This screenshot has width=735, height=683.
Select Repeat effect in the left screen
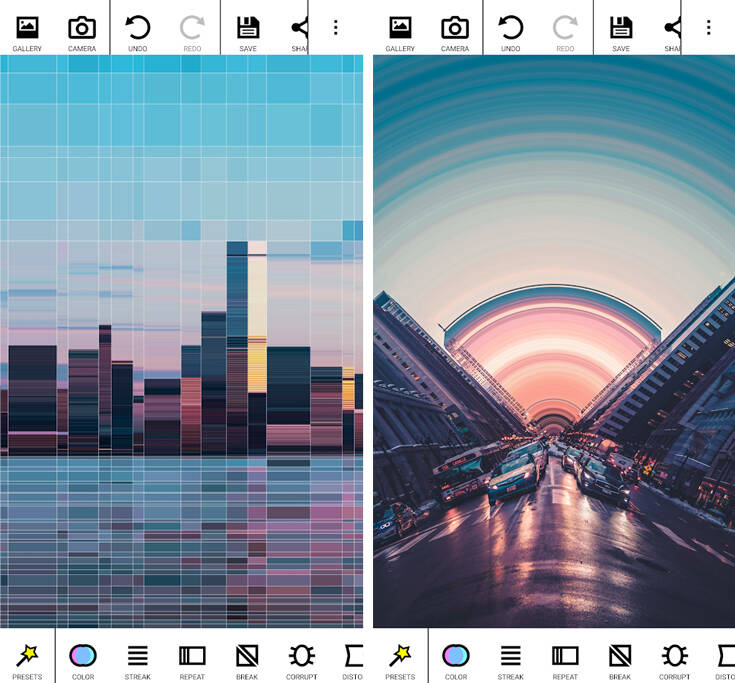[x=192, y=660]
